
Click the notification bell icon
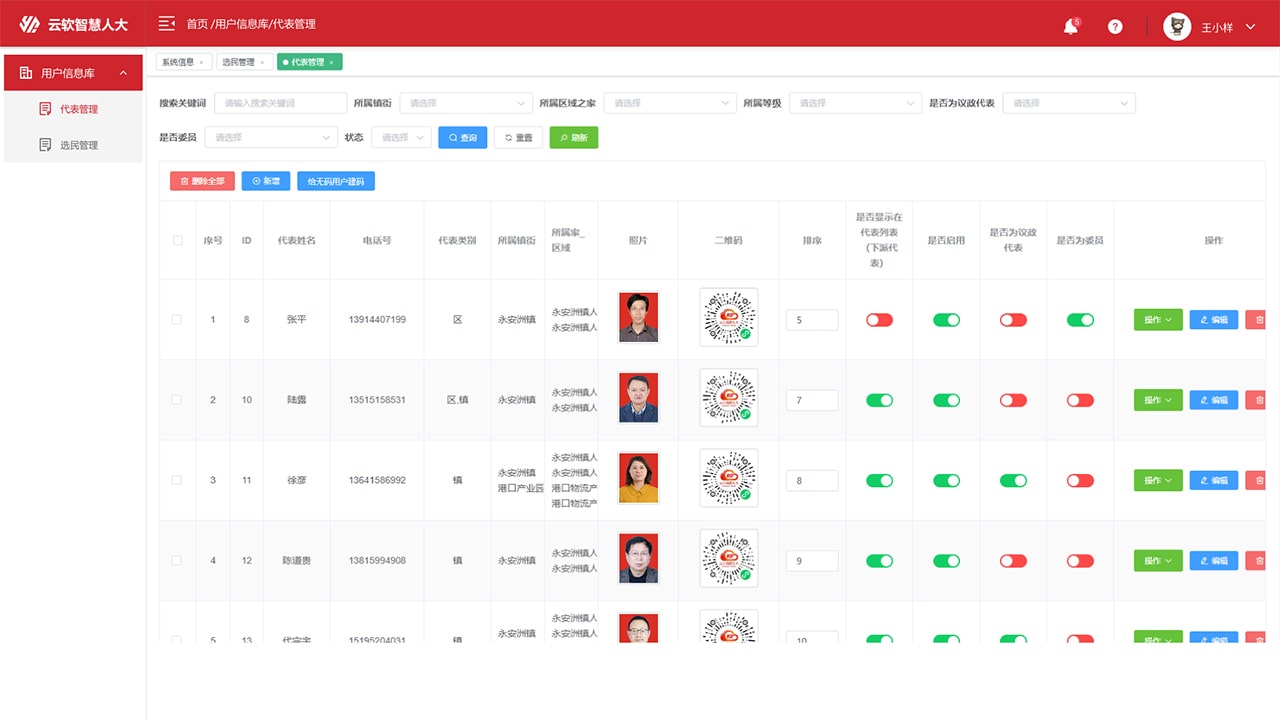point(1070,27)
